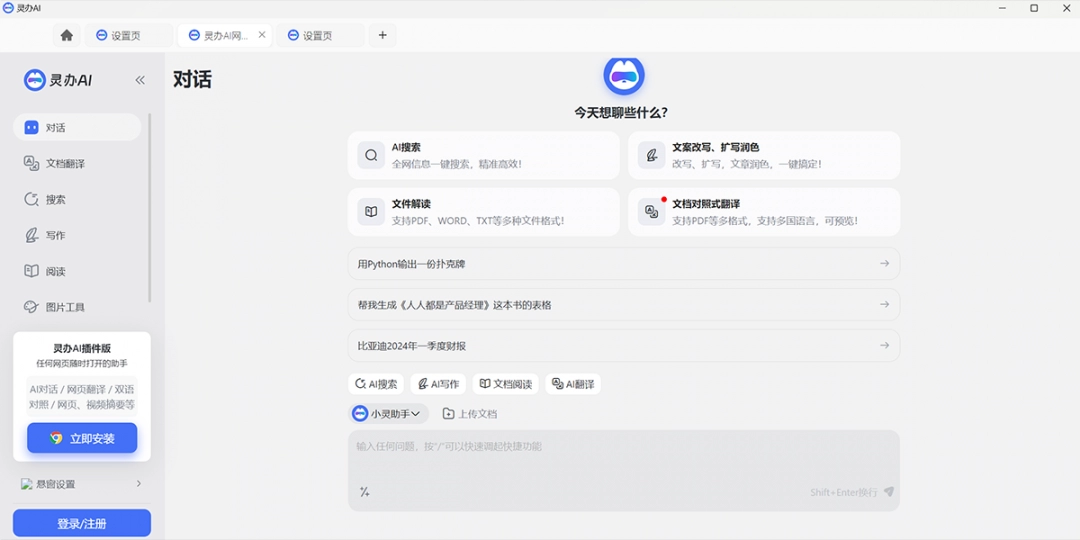The width and height of the screenshot is (1080, 540).
Task: Toggle the AI搜索 chip above input
Action: click(x=376, y=384)
